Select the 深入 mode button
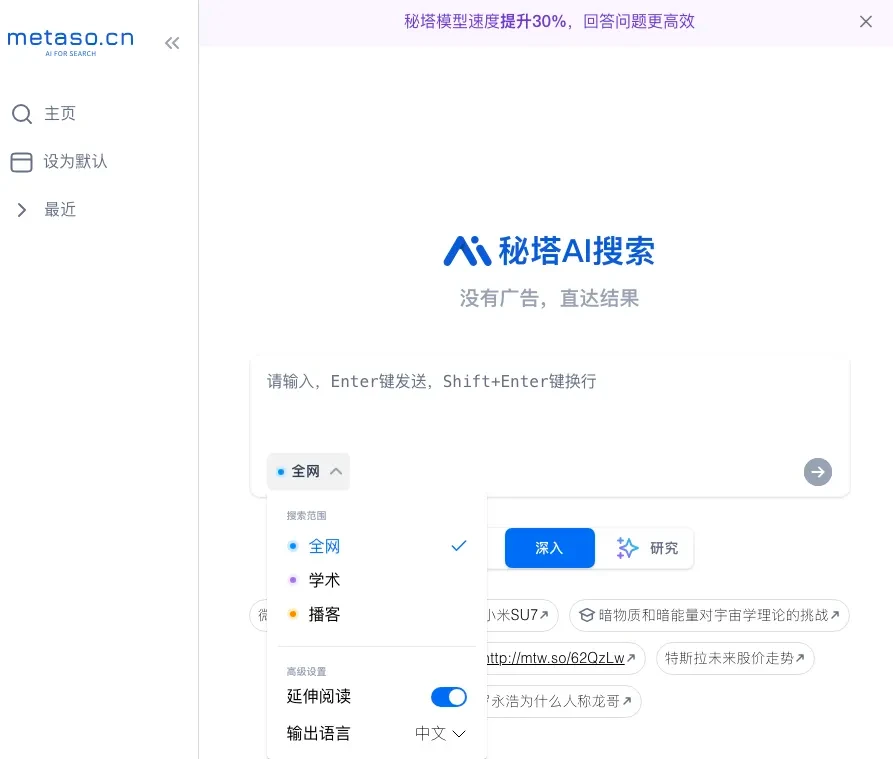This screenshot has height=759, width=893. [x=550, y=548]
